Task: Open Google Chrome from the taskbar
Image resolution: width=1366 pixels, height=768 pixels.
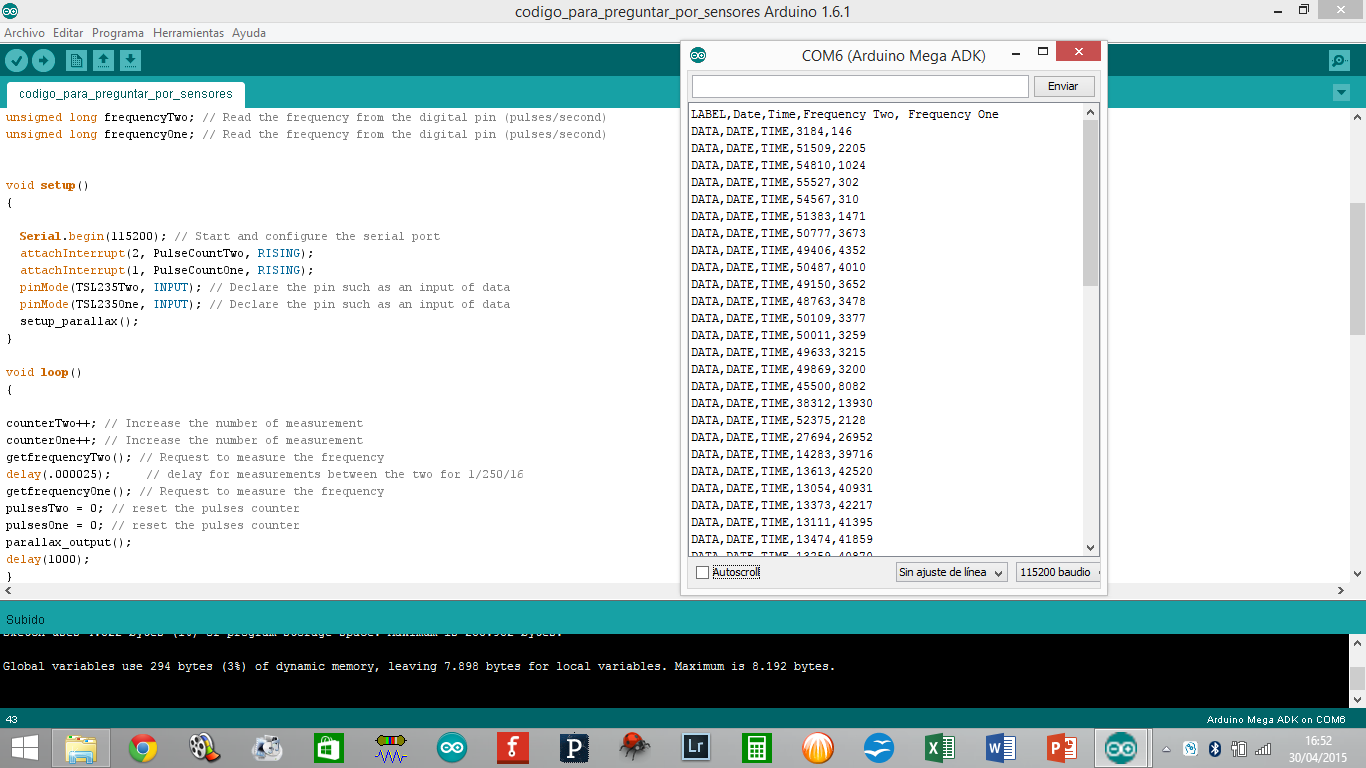Action: click(x=143, y=747)
